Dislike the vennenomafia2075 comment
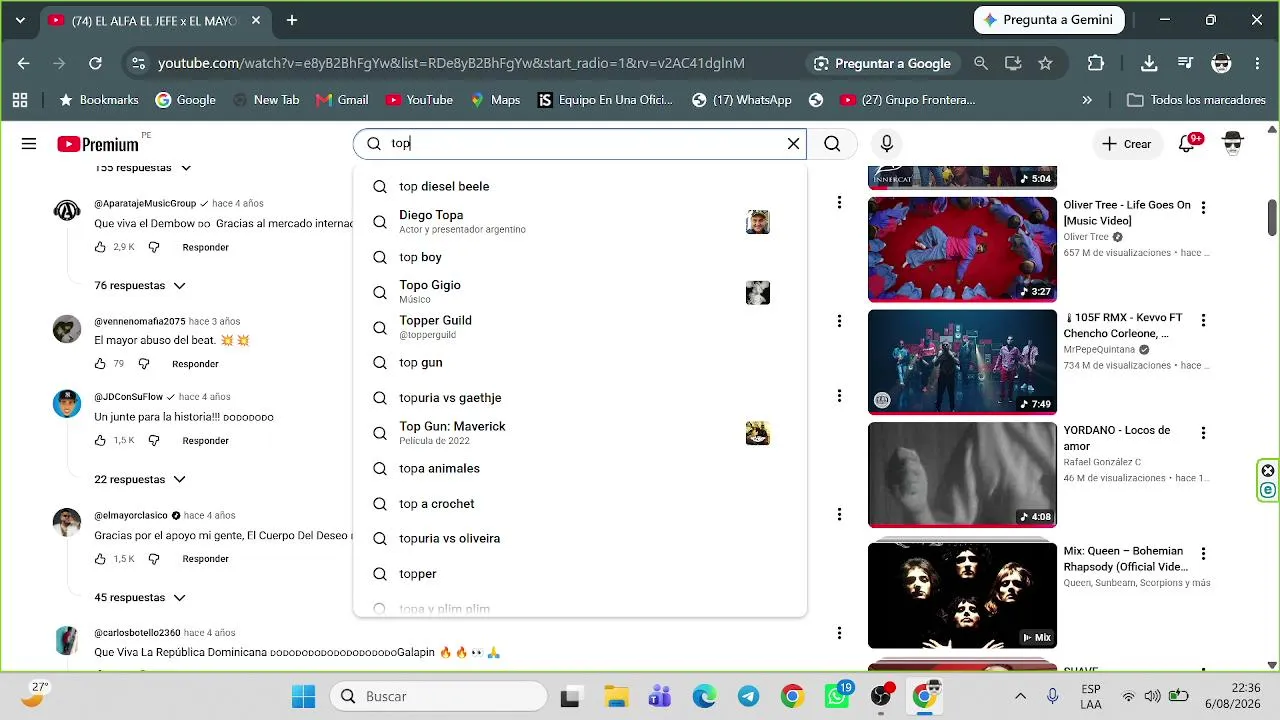This screenshot has height=720, width=1280. [144, 364]
